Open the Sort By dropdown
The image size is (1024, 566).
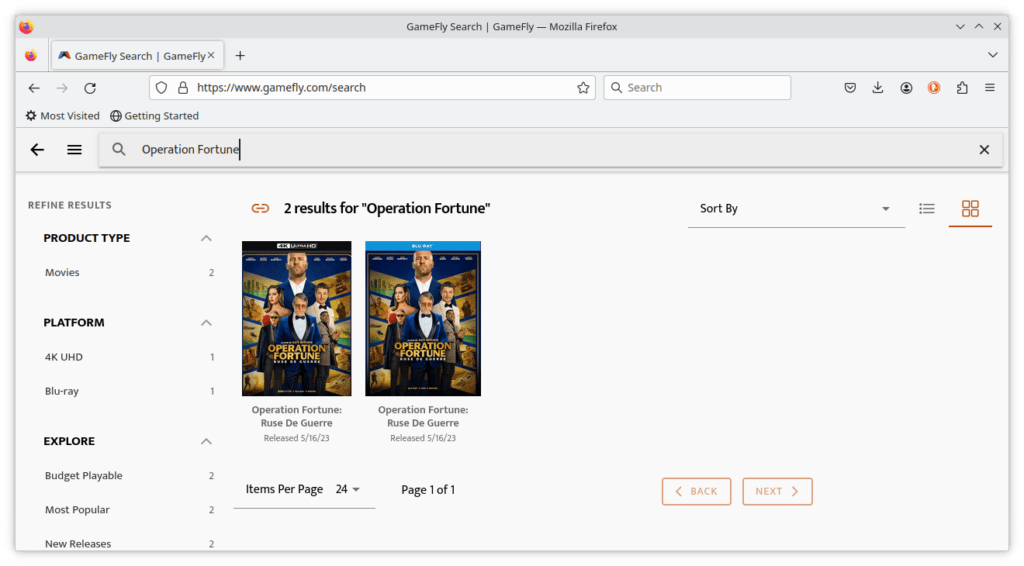point(796,209)
